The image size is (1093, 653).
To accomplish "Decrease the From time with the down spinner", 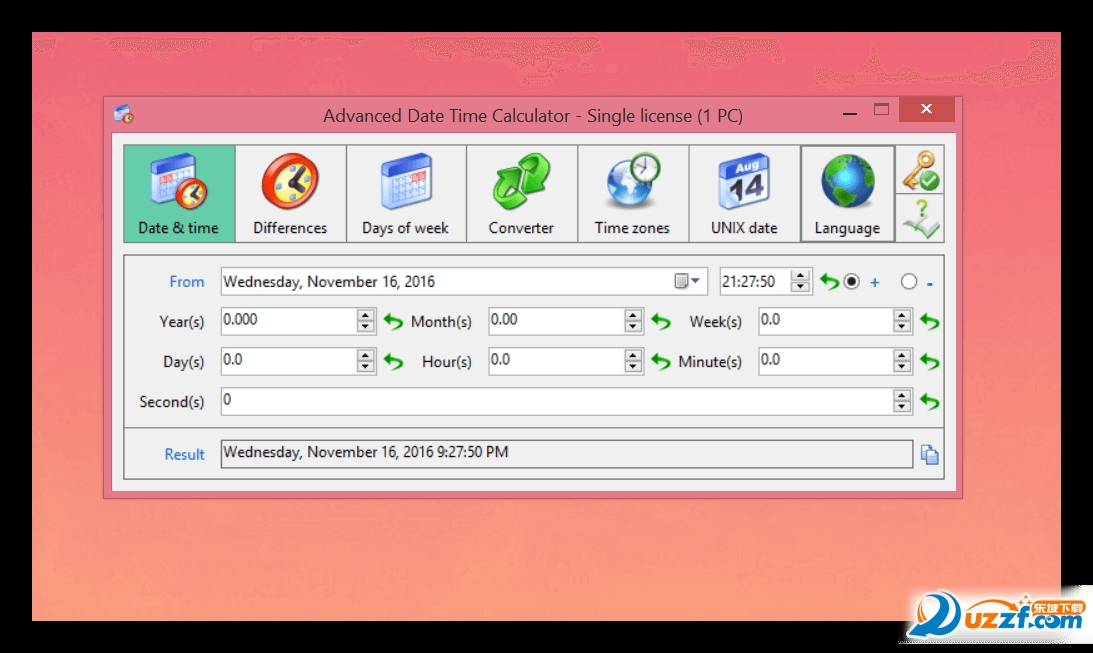I will click(800, 287).
